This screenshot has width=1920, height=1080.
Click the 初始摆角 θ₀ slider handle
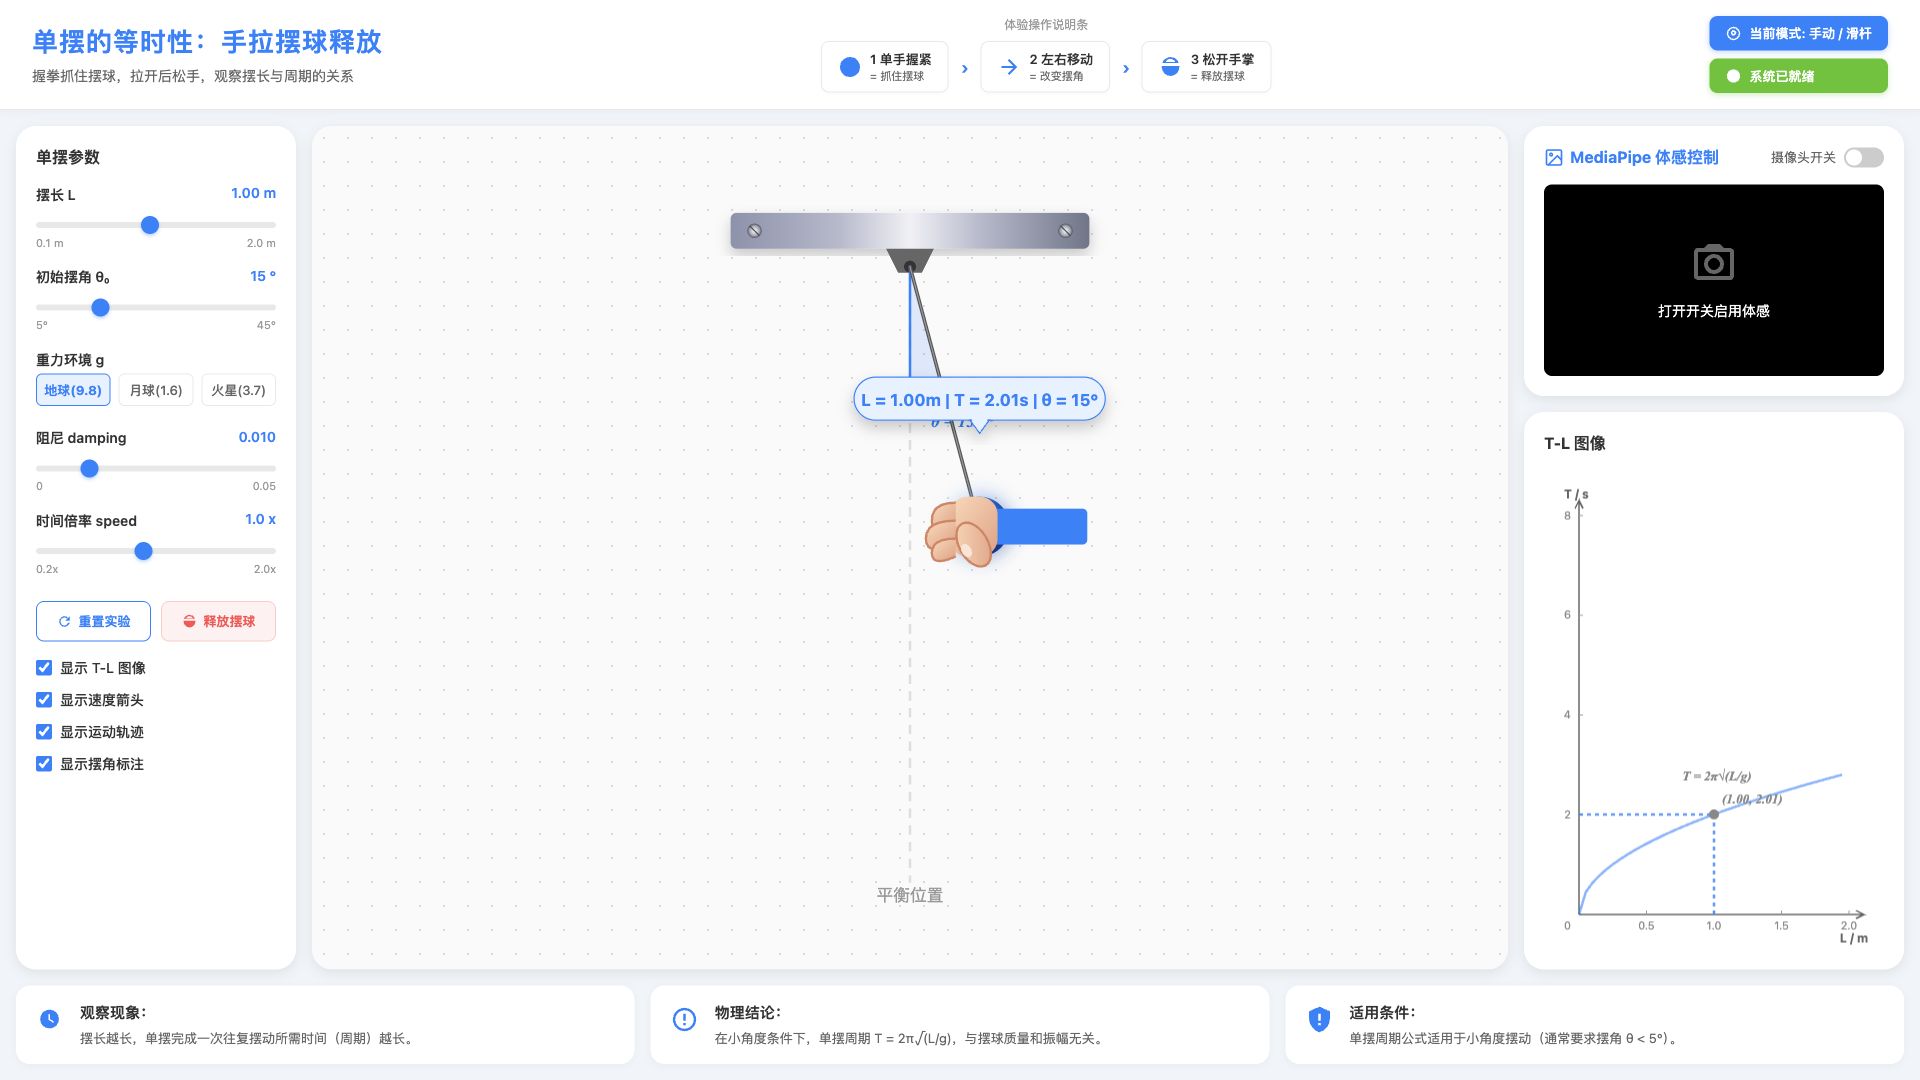(x=100, y=308)
